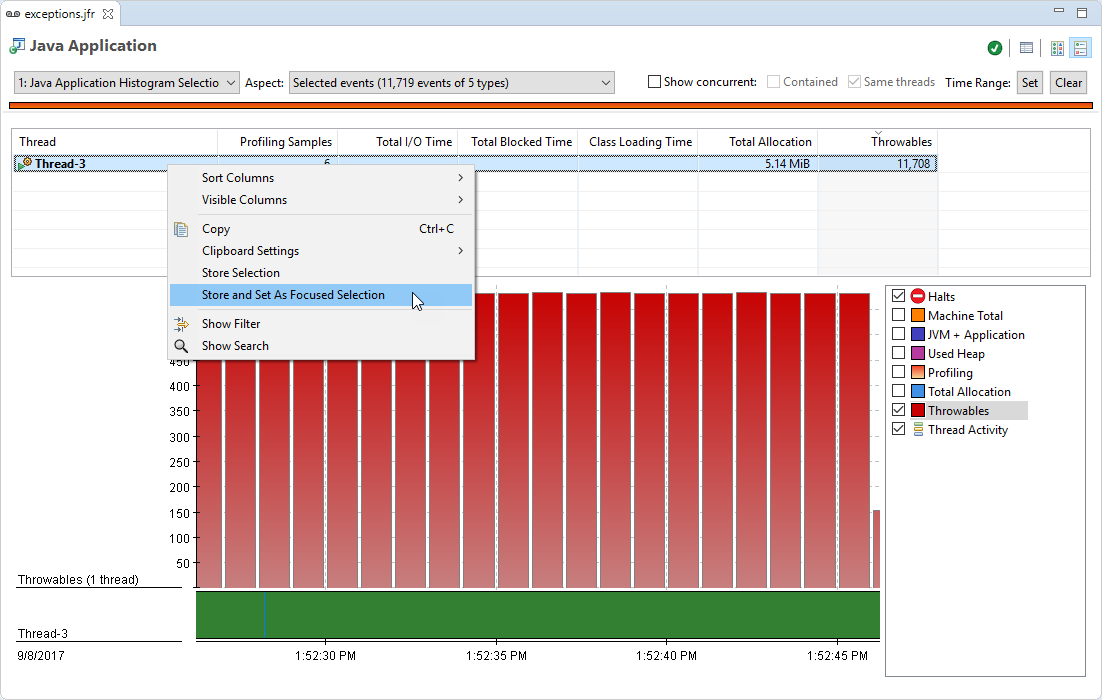Minimize the editor area
This screenshot has width=1102, height=700.
click(x=1059, y=11)
